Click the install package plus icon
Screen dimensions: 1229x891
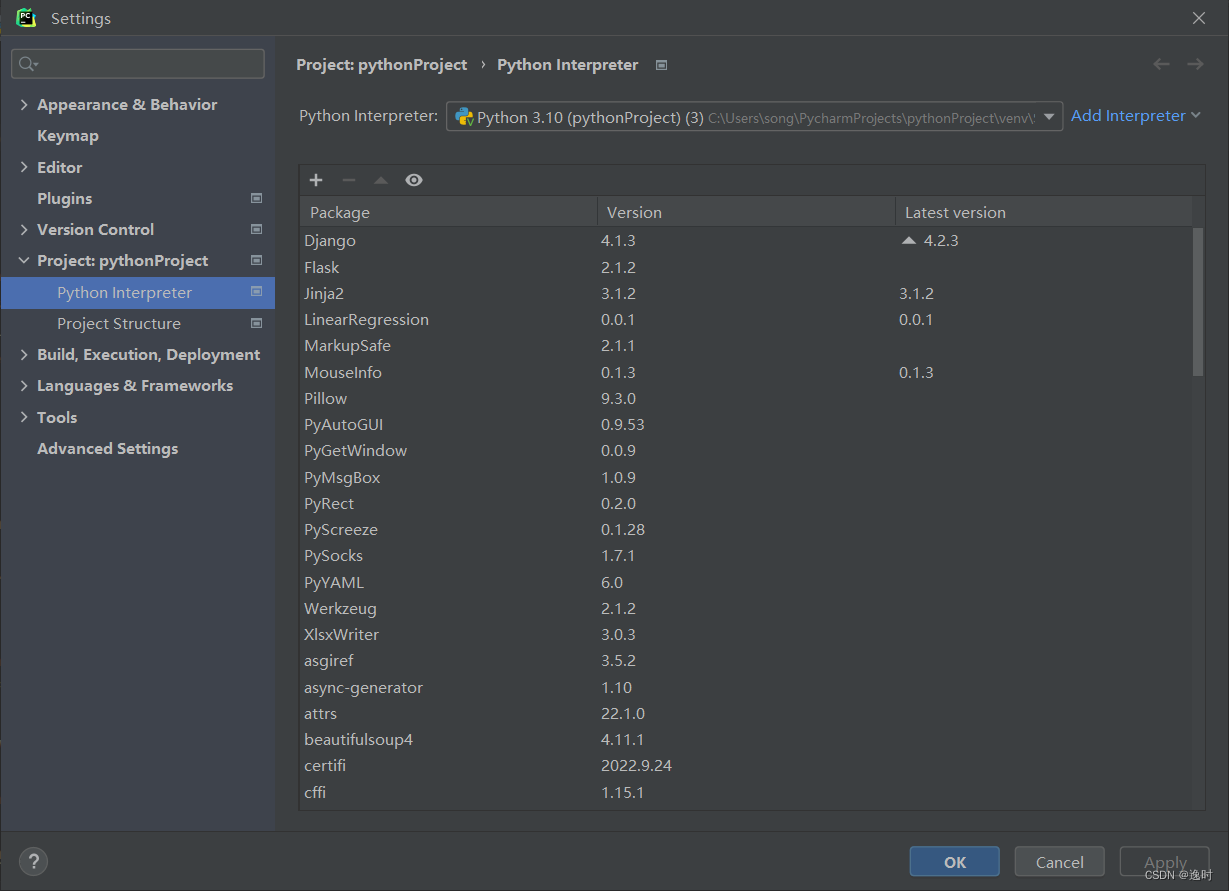316,180
